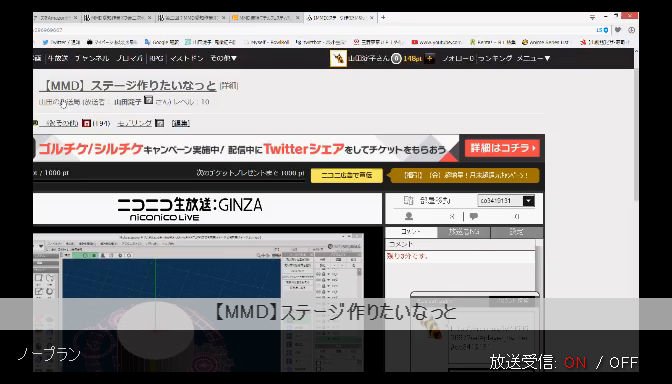Open the チャンネル nav item
This screenshot has height=384, width=672.
(92, 58)
